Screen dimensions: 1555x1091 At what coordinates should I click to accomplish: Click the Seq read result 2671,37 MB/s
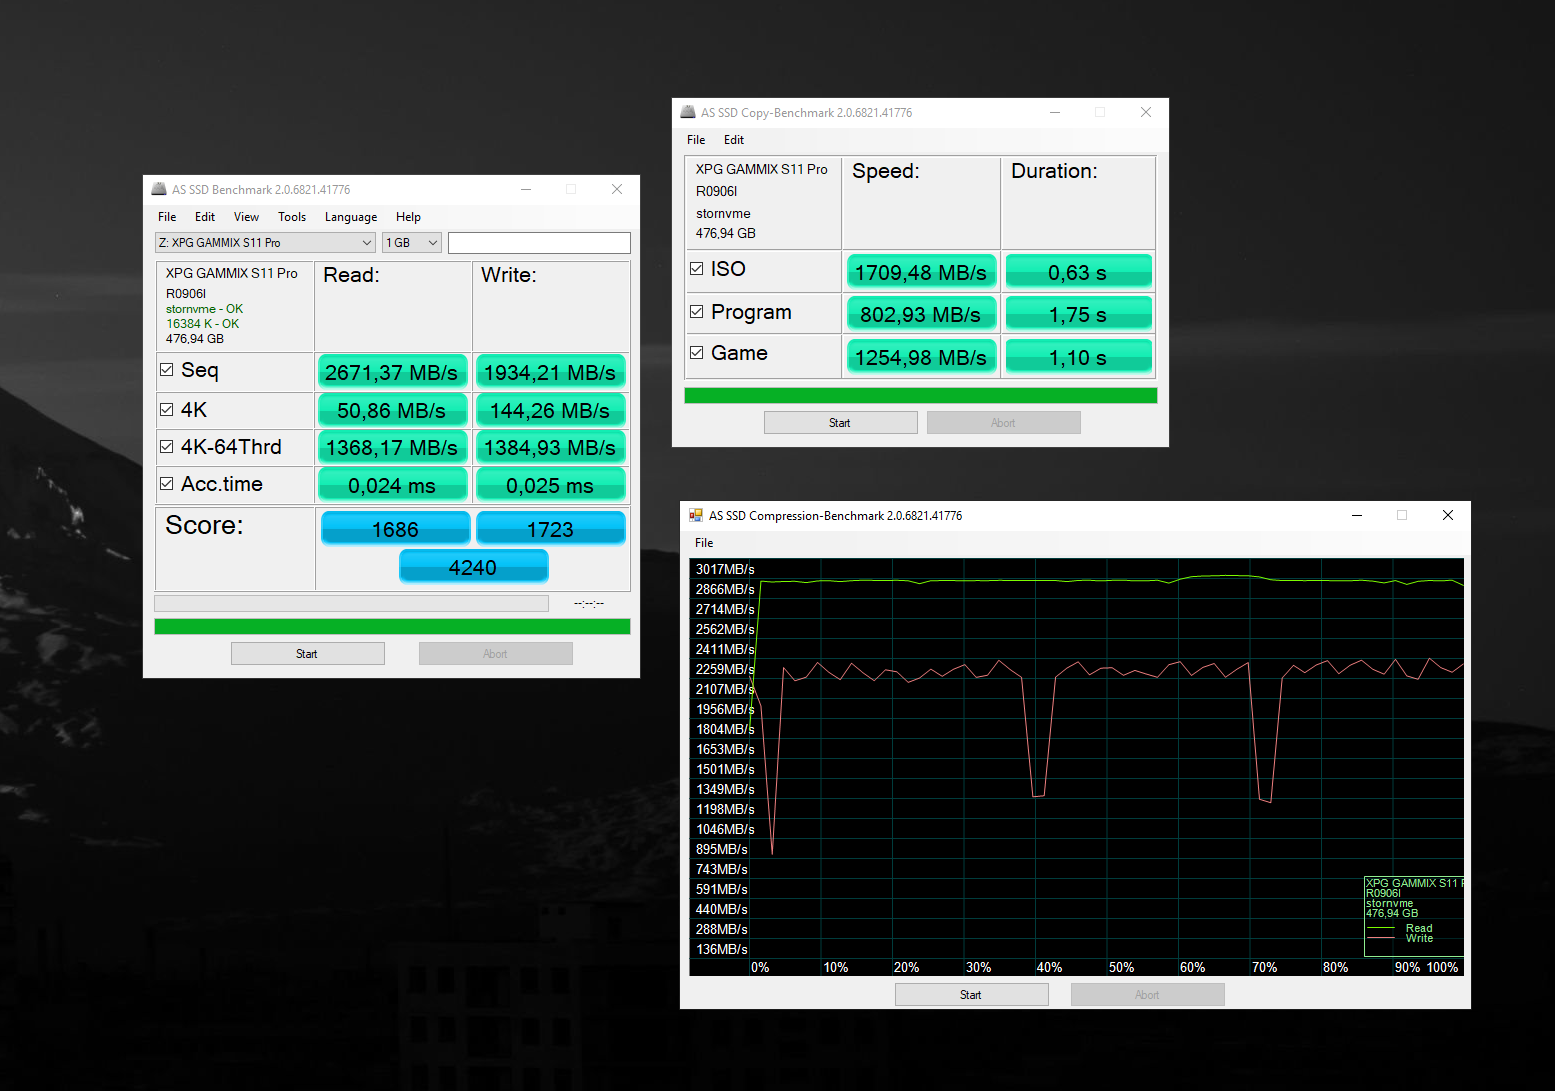pyautogui.click(x=392, y=372)
